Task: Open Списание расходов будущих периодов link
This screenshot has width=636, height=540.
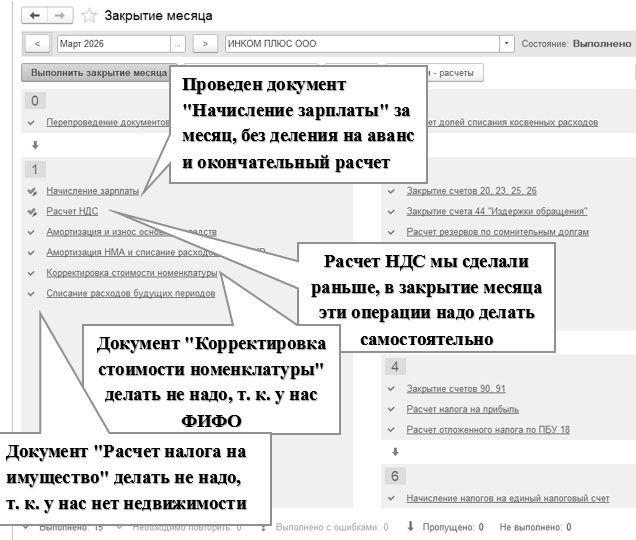Action: tap(131, 293)
